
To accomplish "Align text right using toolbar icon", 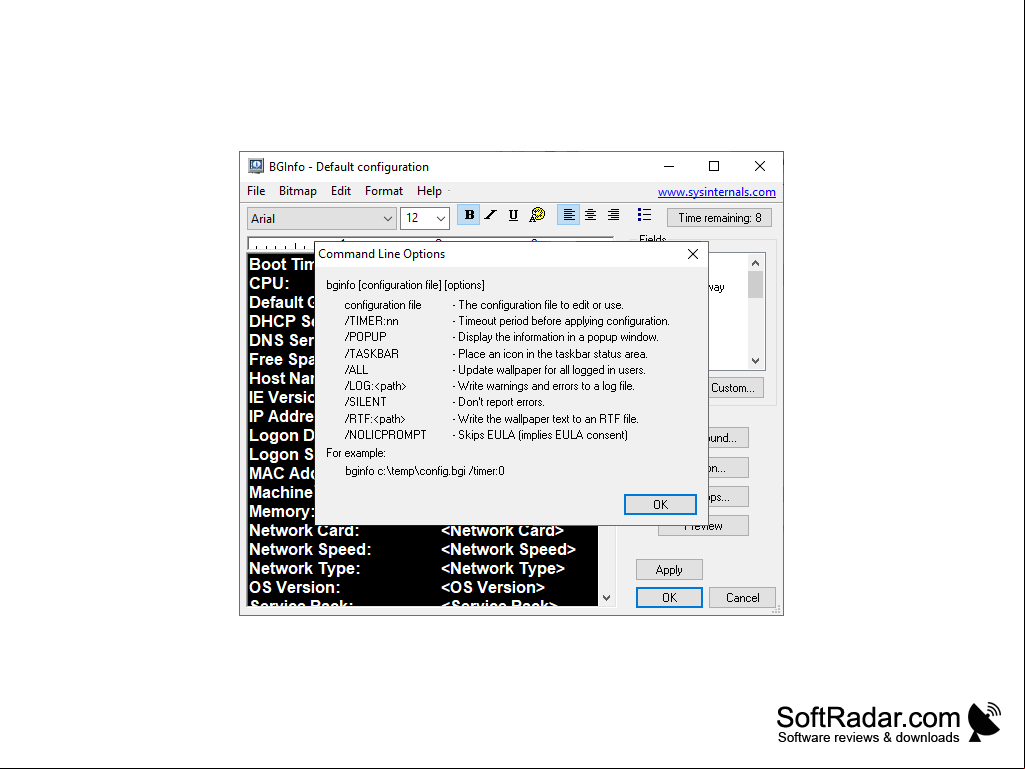I will click(x=613, y=215).
